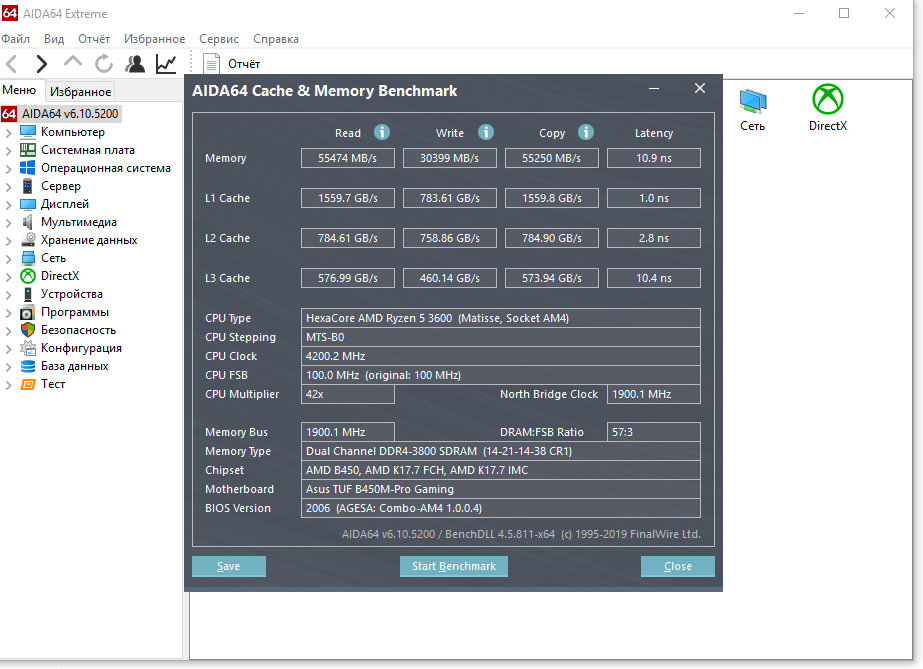Viewport: 923px width, 669px height.
Task: Click the Close button in benchmark dialog
Action: 678,566
